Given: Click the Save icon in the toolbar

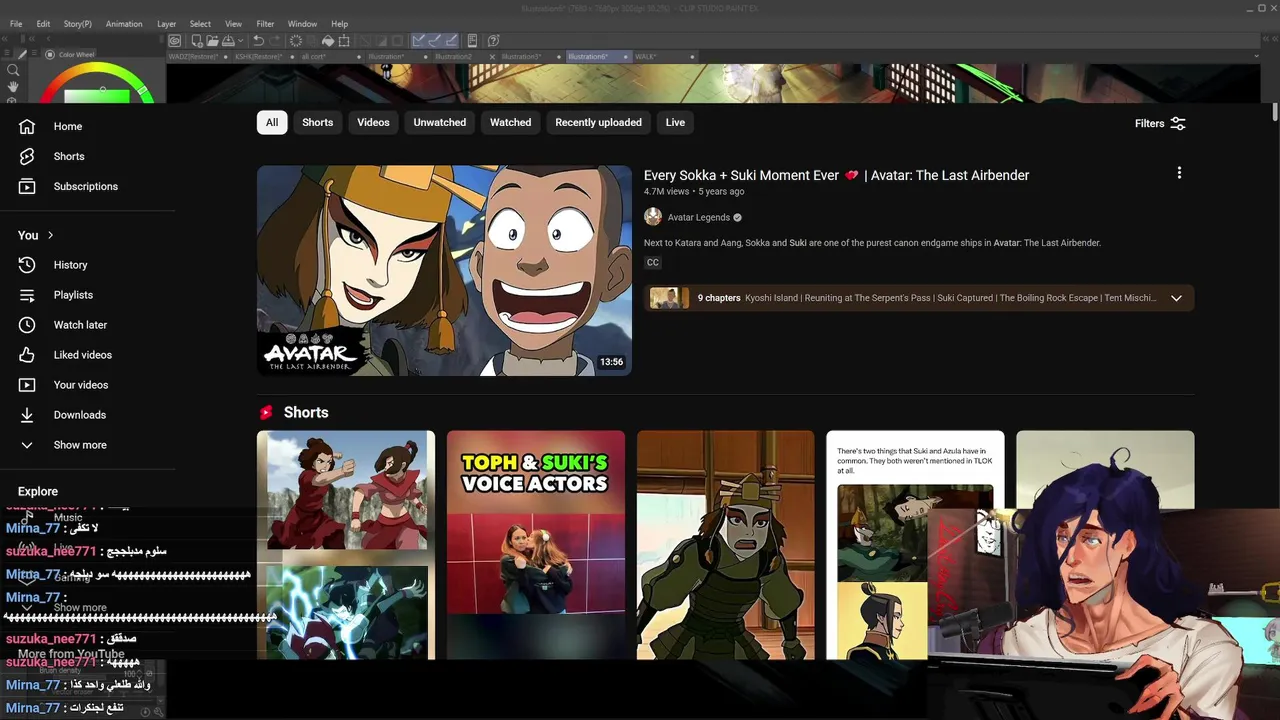Looking at the screenshot, I should [x=228, y=41].
